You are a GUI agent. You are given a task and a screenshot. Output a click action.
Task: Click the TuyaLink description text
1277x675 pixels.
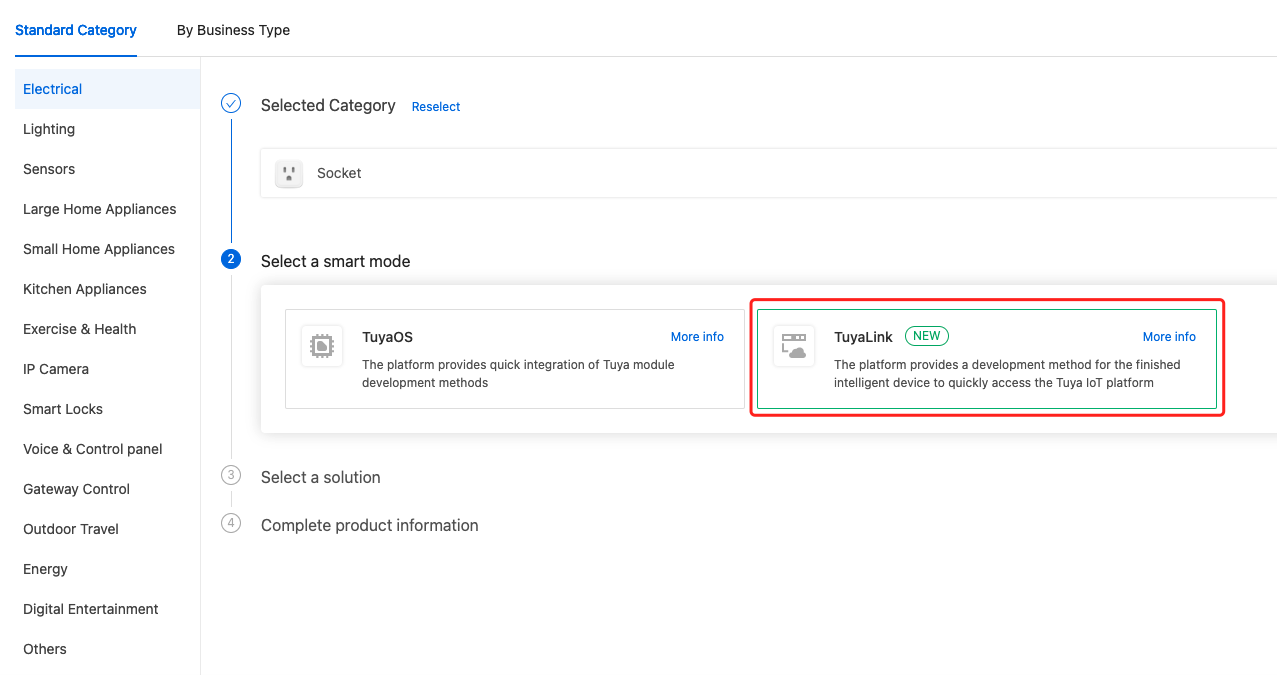pyautogui.click(x=1007, y=374)
